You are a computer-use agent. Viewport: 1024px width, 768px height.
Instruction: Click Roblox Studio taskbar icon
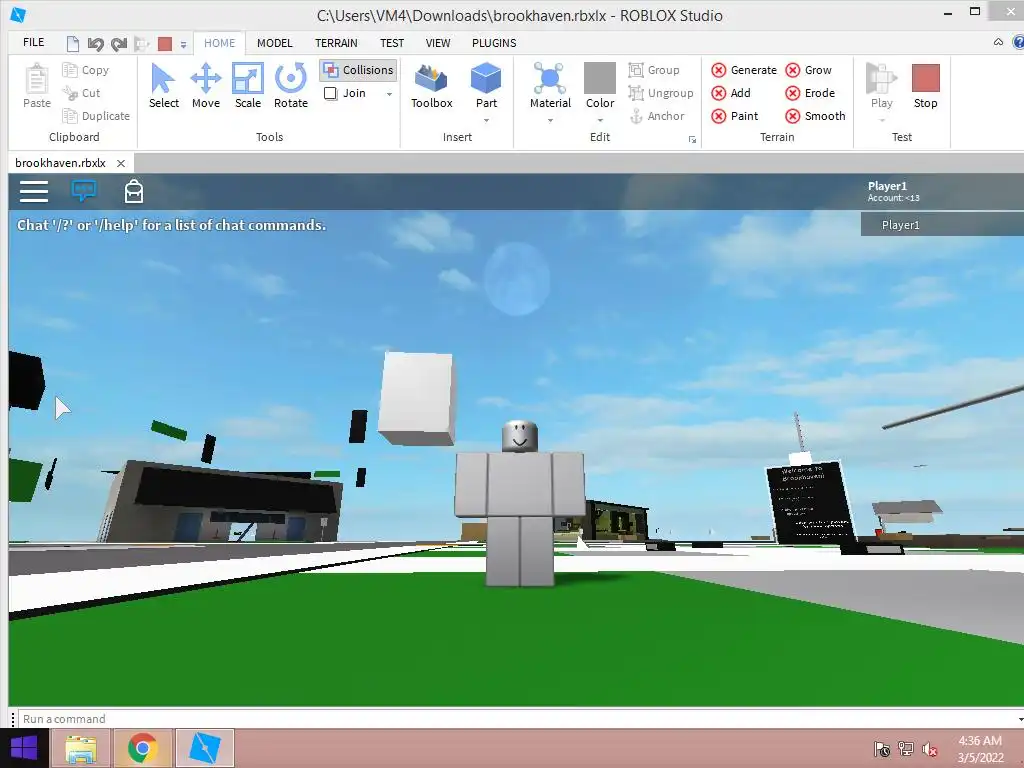(x=204, y=748)
